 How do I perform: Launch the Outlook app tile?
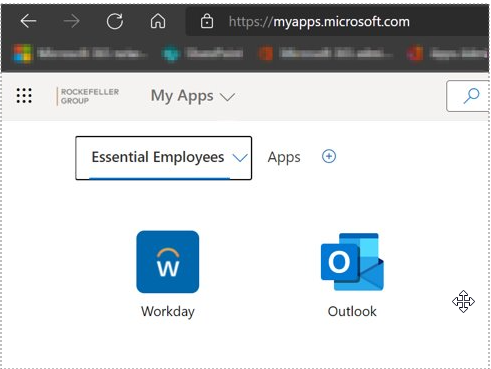352,262
